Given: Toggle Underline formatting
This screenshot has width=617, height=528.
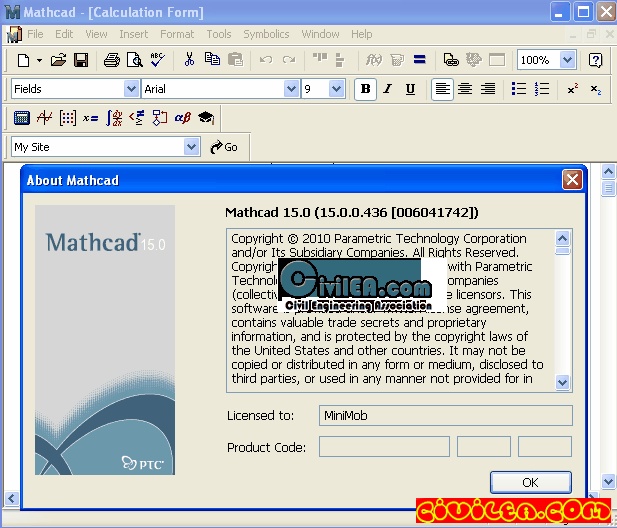Looking at the screenshot, I should click(410, 89).
